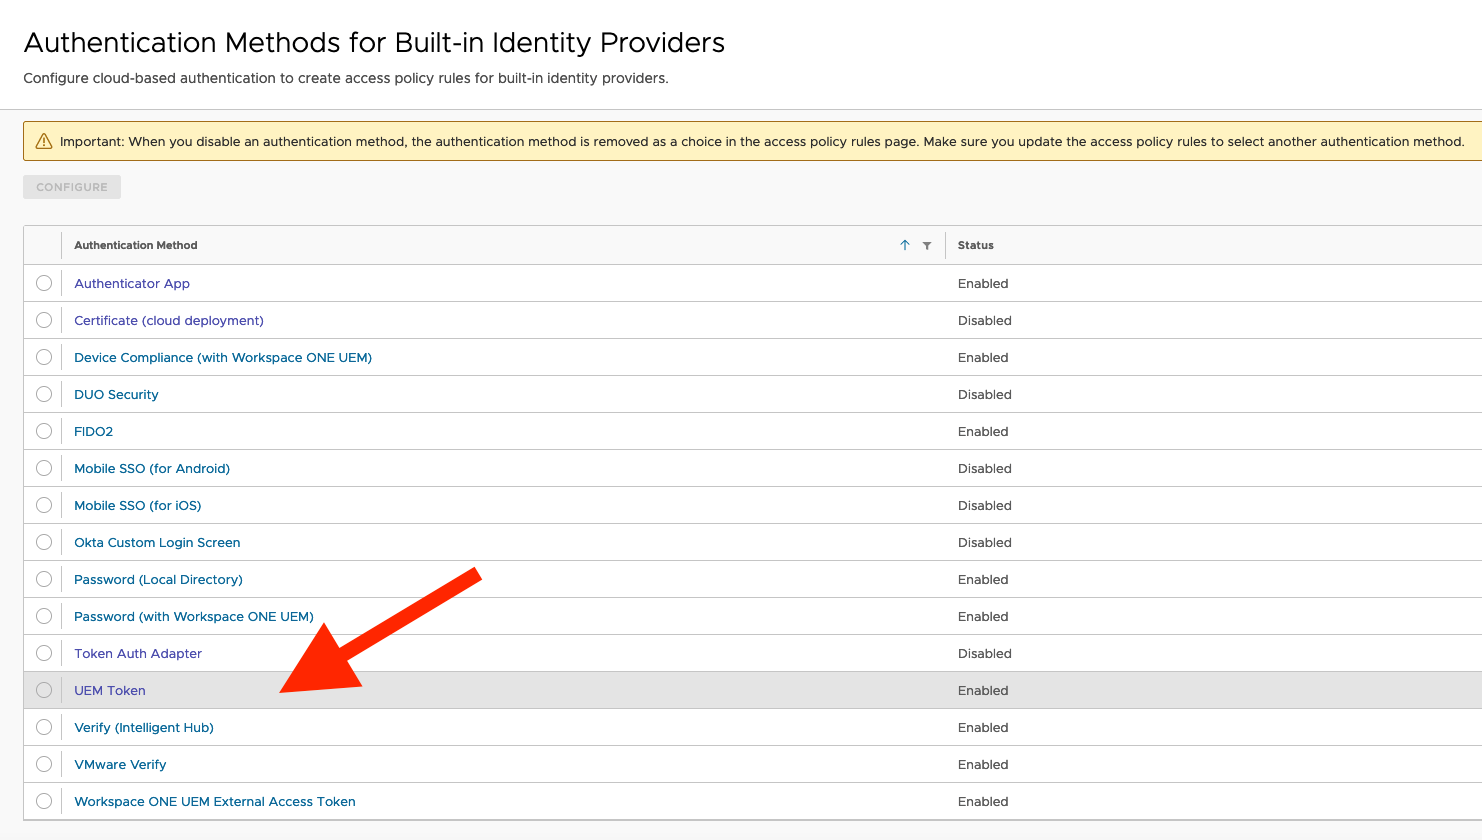Click the Important warning message text
This screenshot has height=840, width=1482.
pos(762,142)
